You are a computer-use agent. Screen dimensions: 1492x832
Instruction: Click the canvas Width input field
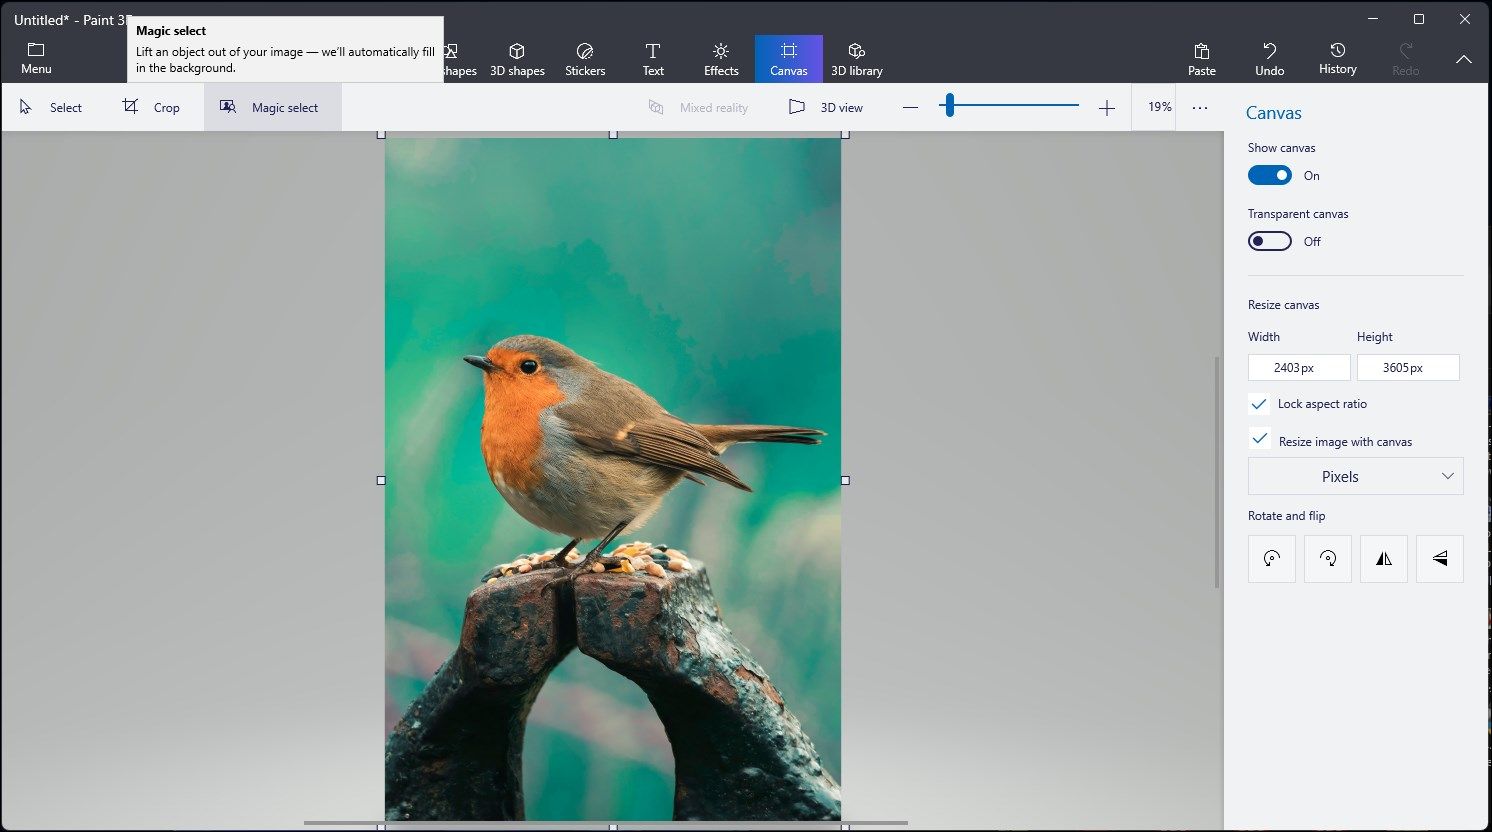[x=1298, y=367]
